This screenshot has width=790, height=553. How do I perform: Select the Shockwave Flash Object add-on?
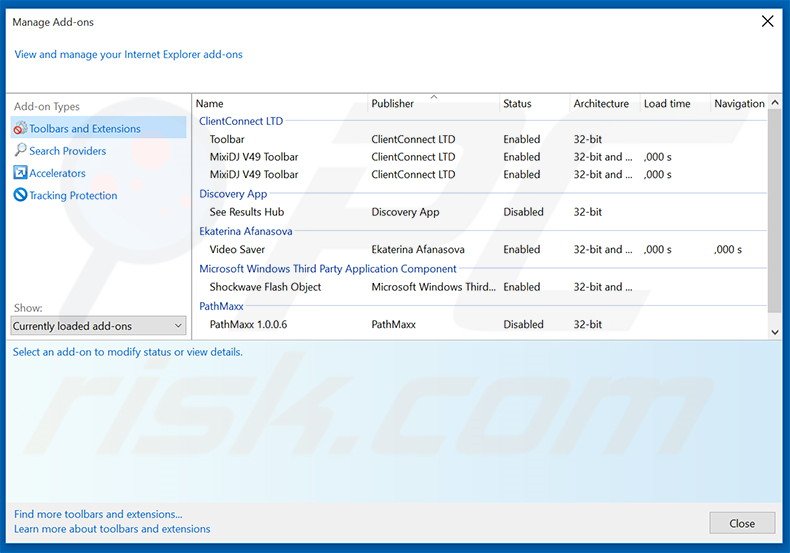pyautogui.click(x=481, y=287)
